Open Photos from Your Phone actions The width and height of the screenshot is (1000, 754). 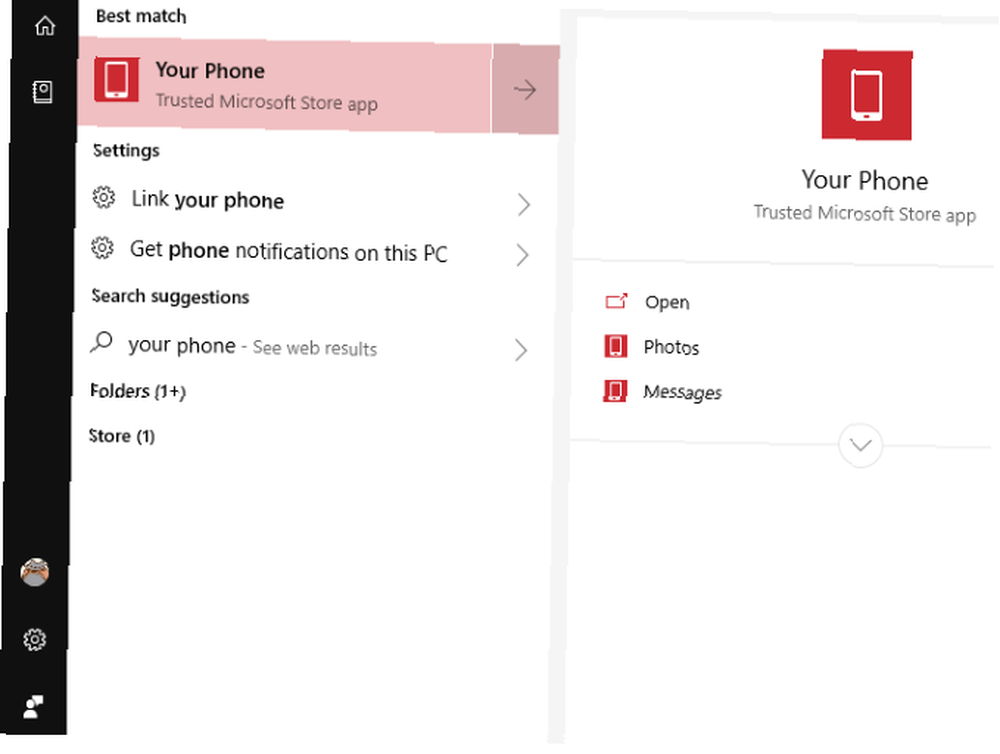tap(671, 347)
